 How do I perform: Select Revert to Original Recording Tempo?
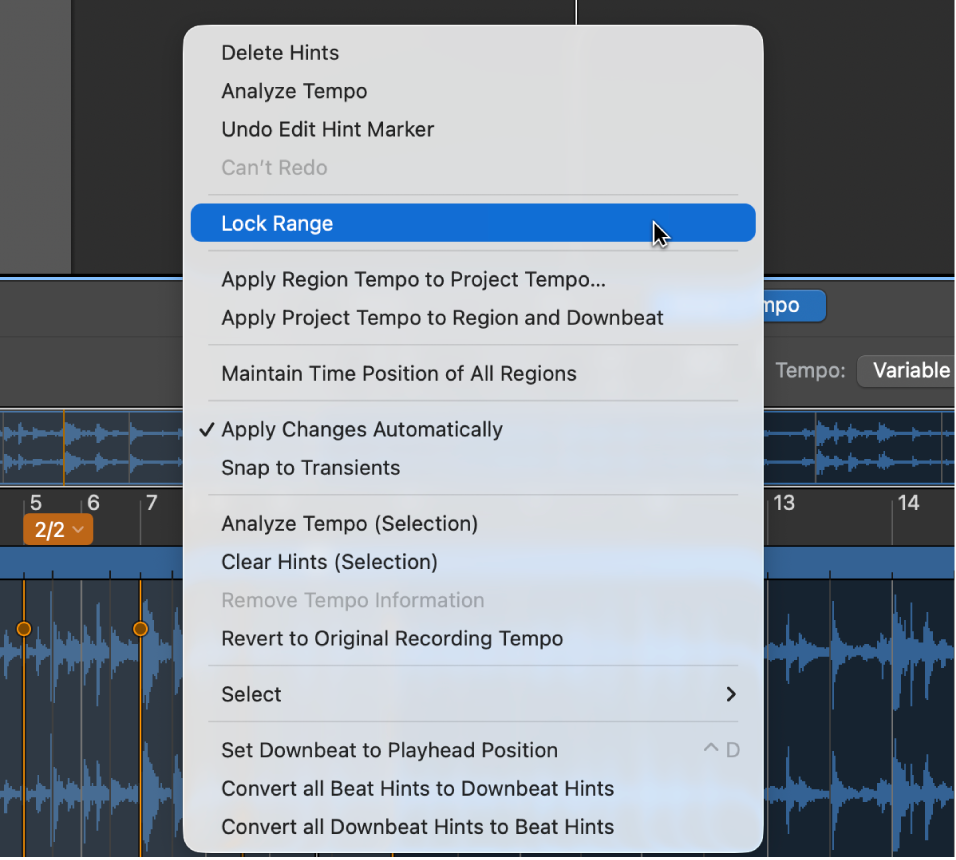pyautogui.click(x=473, y=639)
